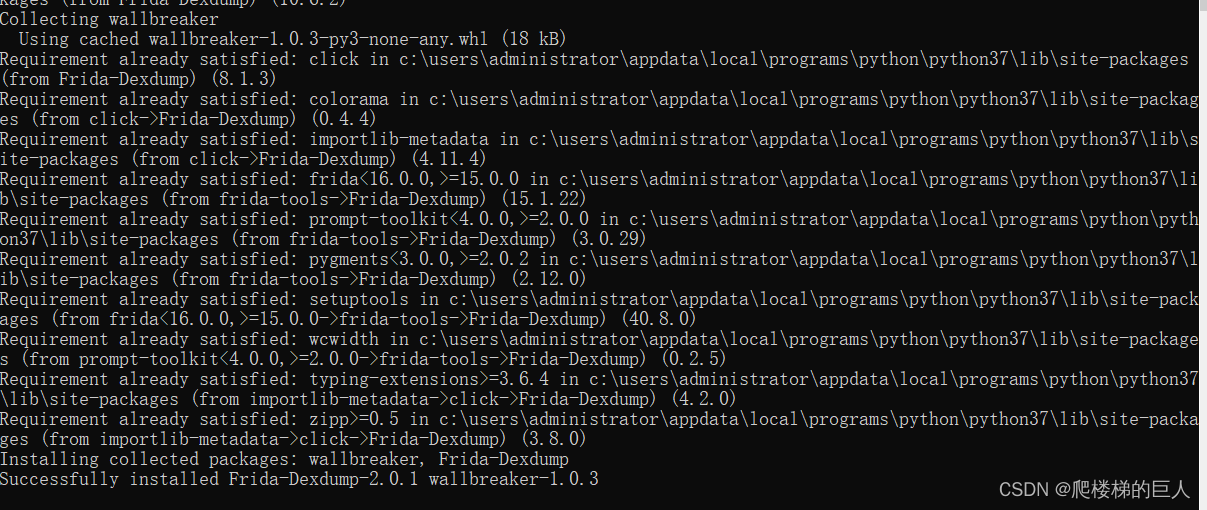Click the '(4.11.4)' version text
Screen dimensions: 1207x510
click(448, 159)
